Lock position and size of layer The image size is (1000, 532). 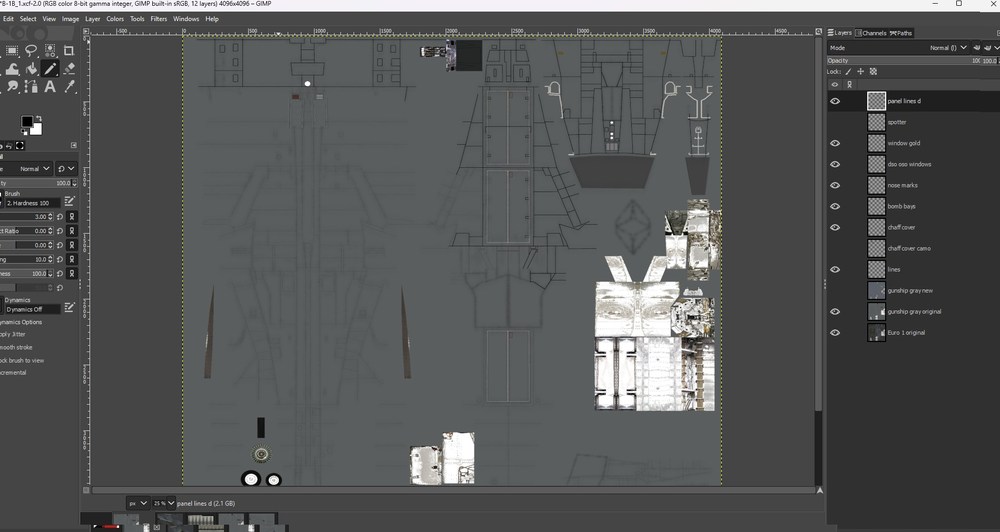coord(860,71)
